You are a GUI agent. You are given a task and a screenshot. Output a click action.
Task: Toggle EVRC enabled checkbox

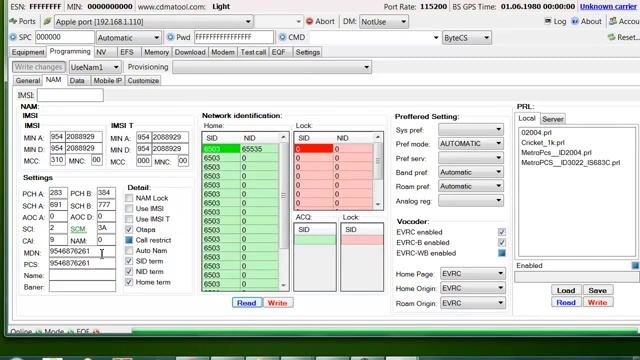click(502, 232)
